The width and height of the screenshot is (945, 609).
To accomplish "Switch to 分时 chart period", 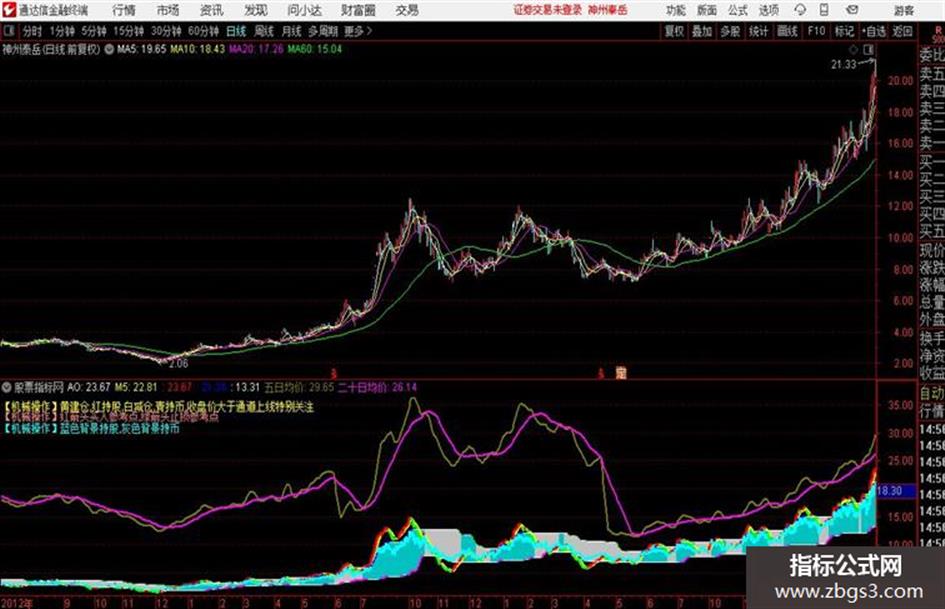I will click(x=33, y=31).
